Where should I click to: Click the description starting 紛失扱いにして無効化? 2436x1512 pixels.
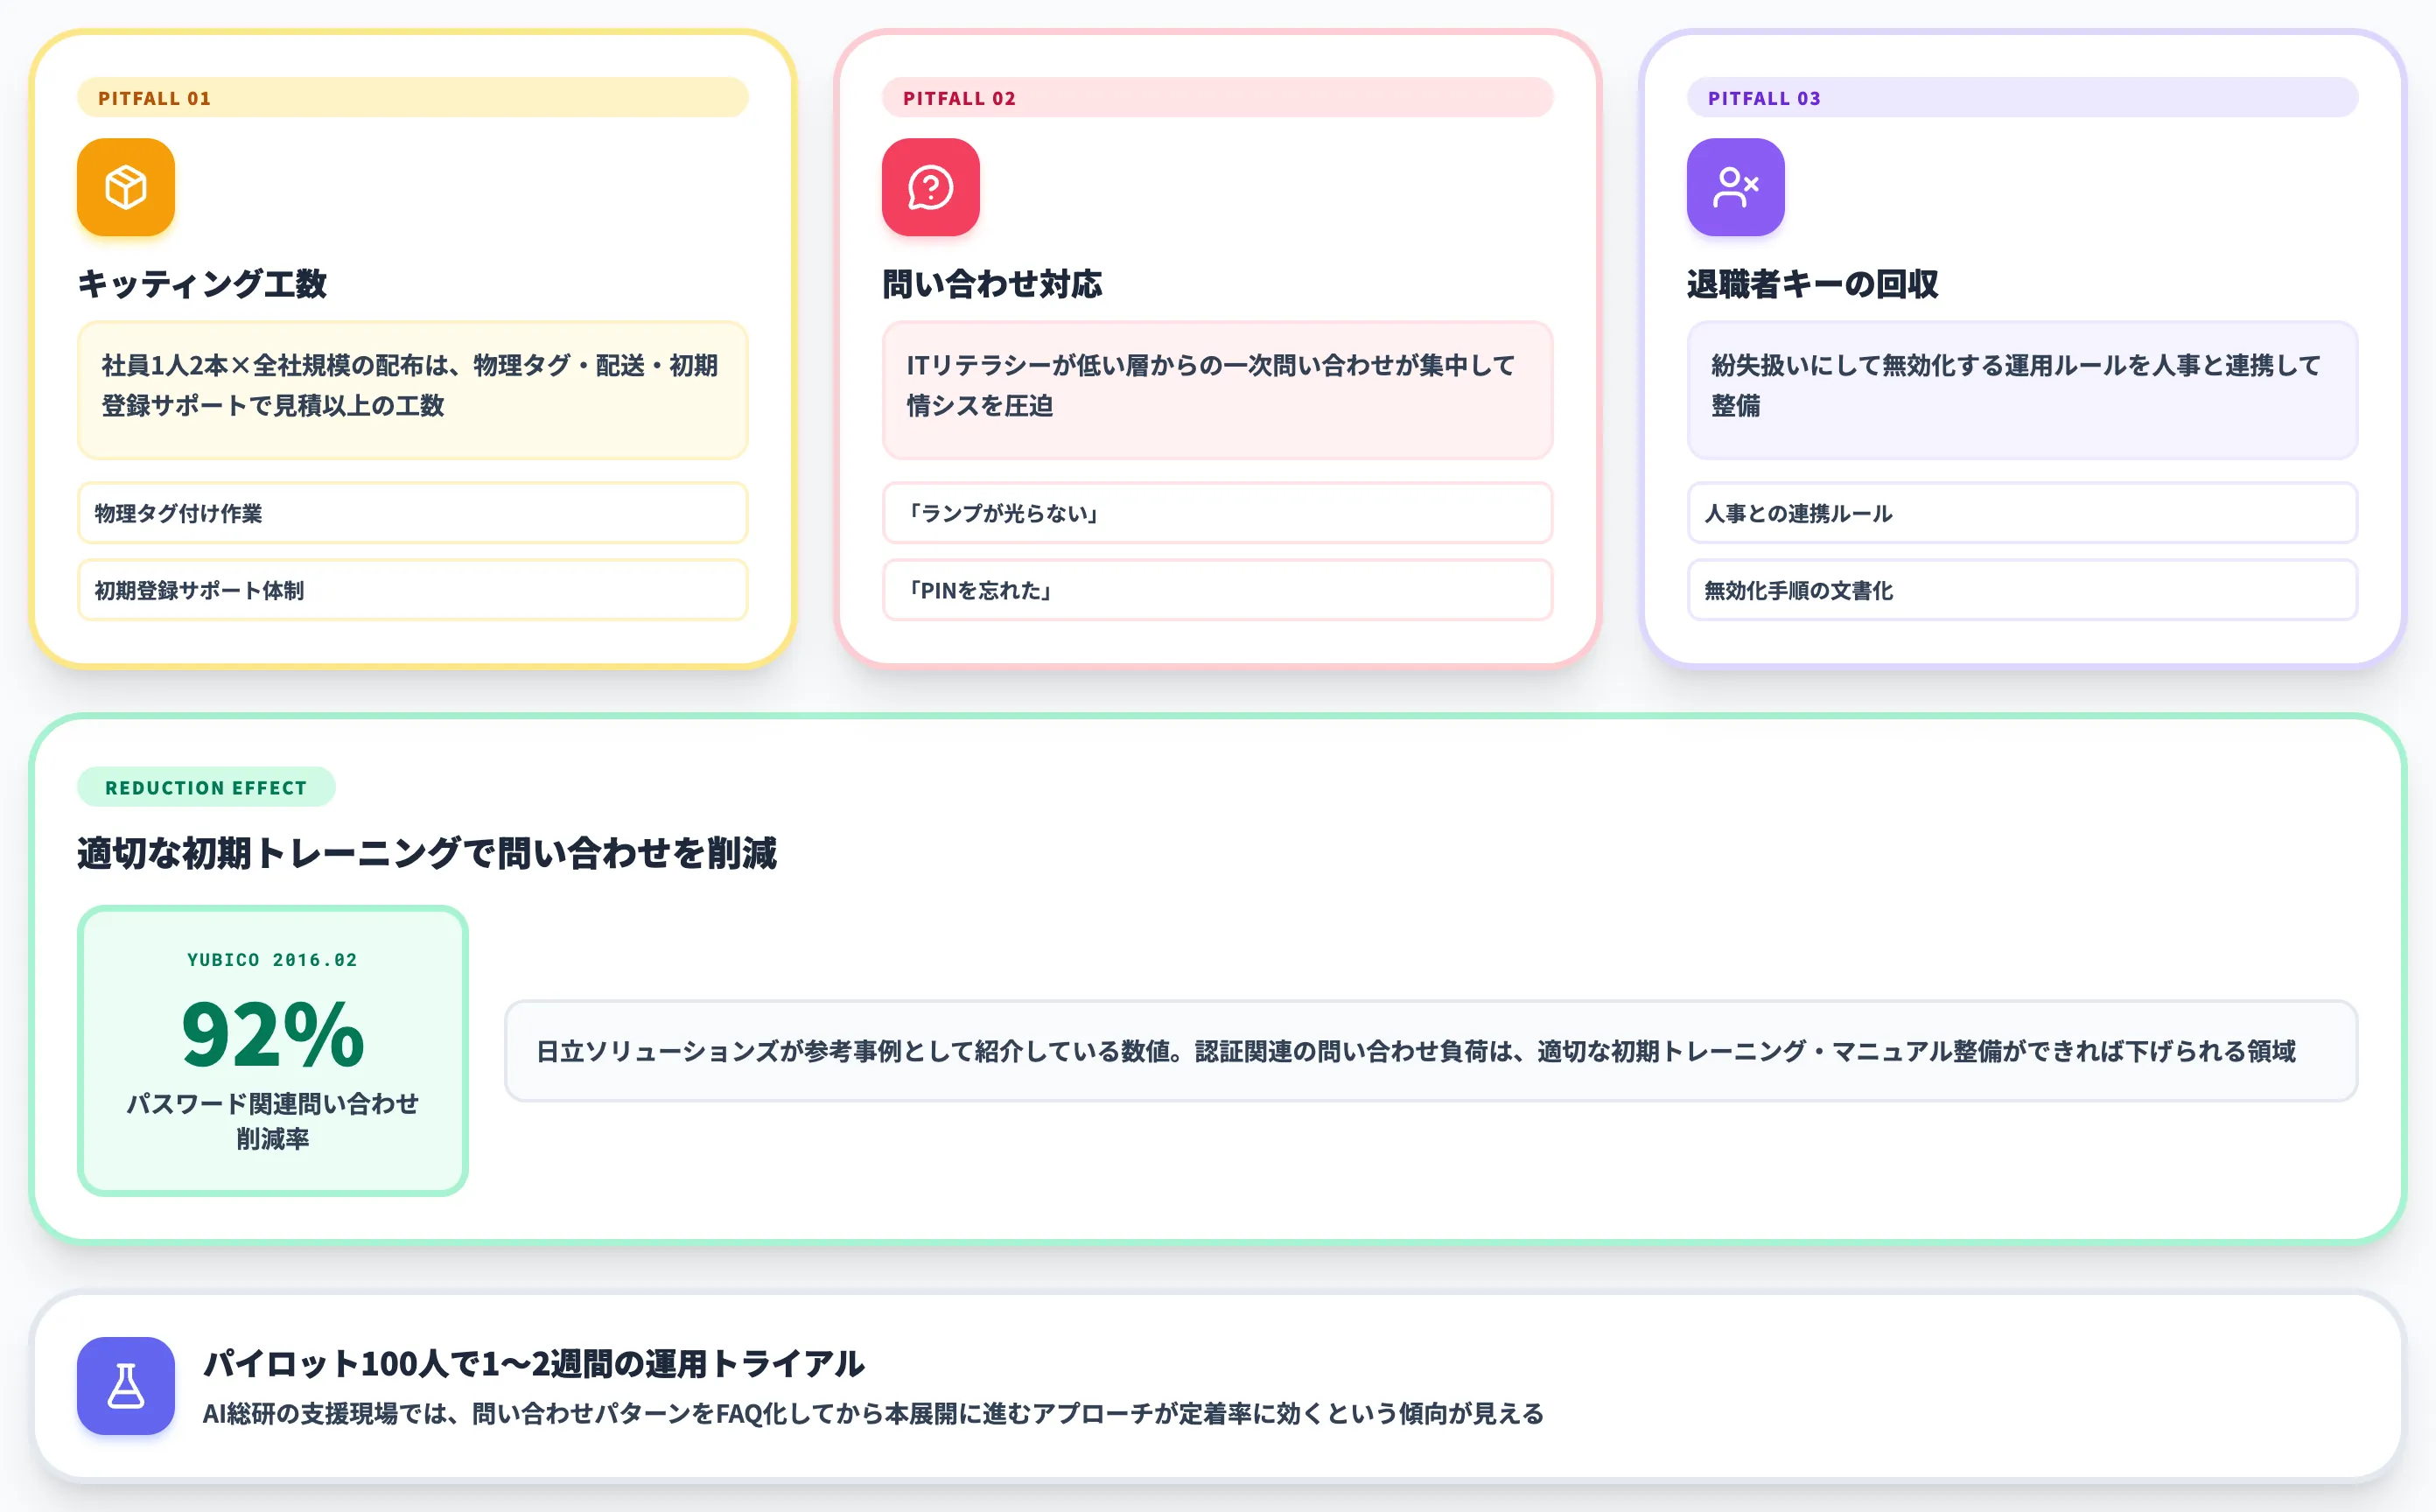coord(2022,390)
